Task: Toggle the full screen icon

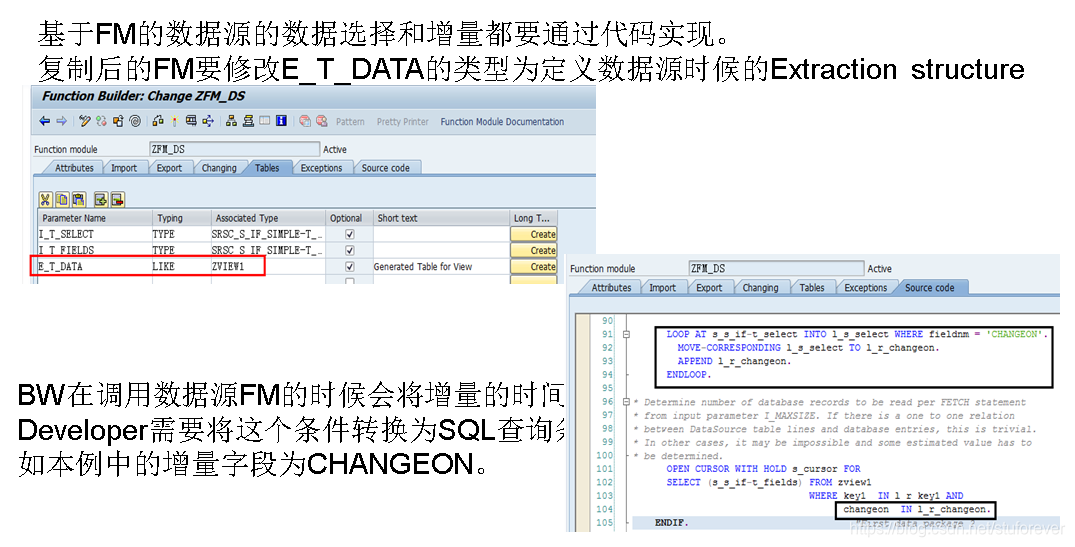Action: (x=265, y=121)
